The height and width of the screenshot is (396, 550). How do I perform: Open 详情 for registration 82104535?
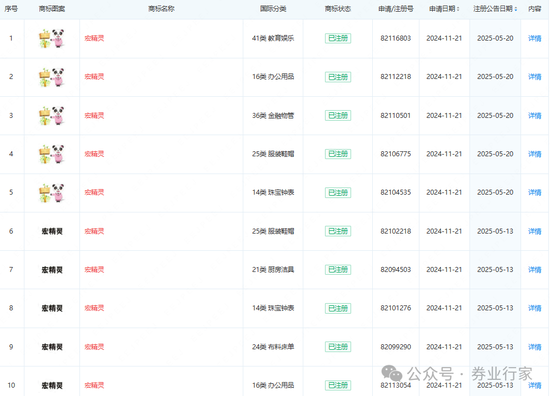pos(535,192)
